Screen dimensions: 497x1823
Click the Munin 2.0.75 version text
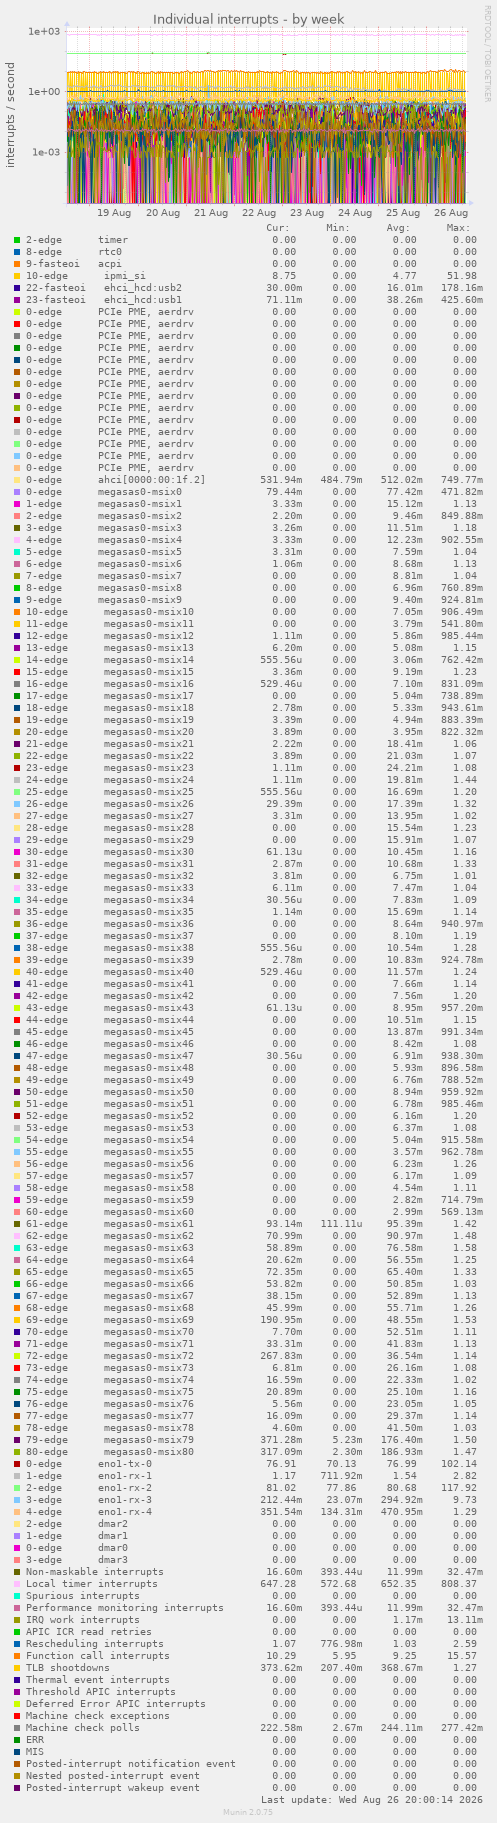pos(249,1811)
